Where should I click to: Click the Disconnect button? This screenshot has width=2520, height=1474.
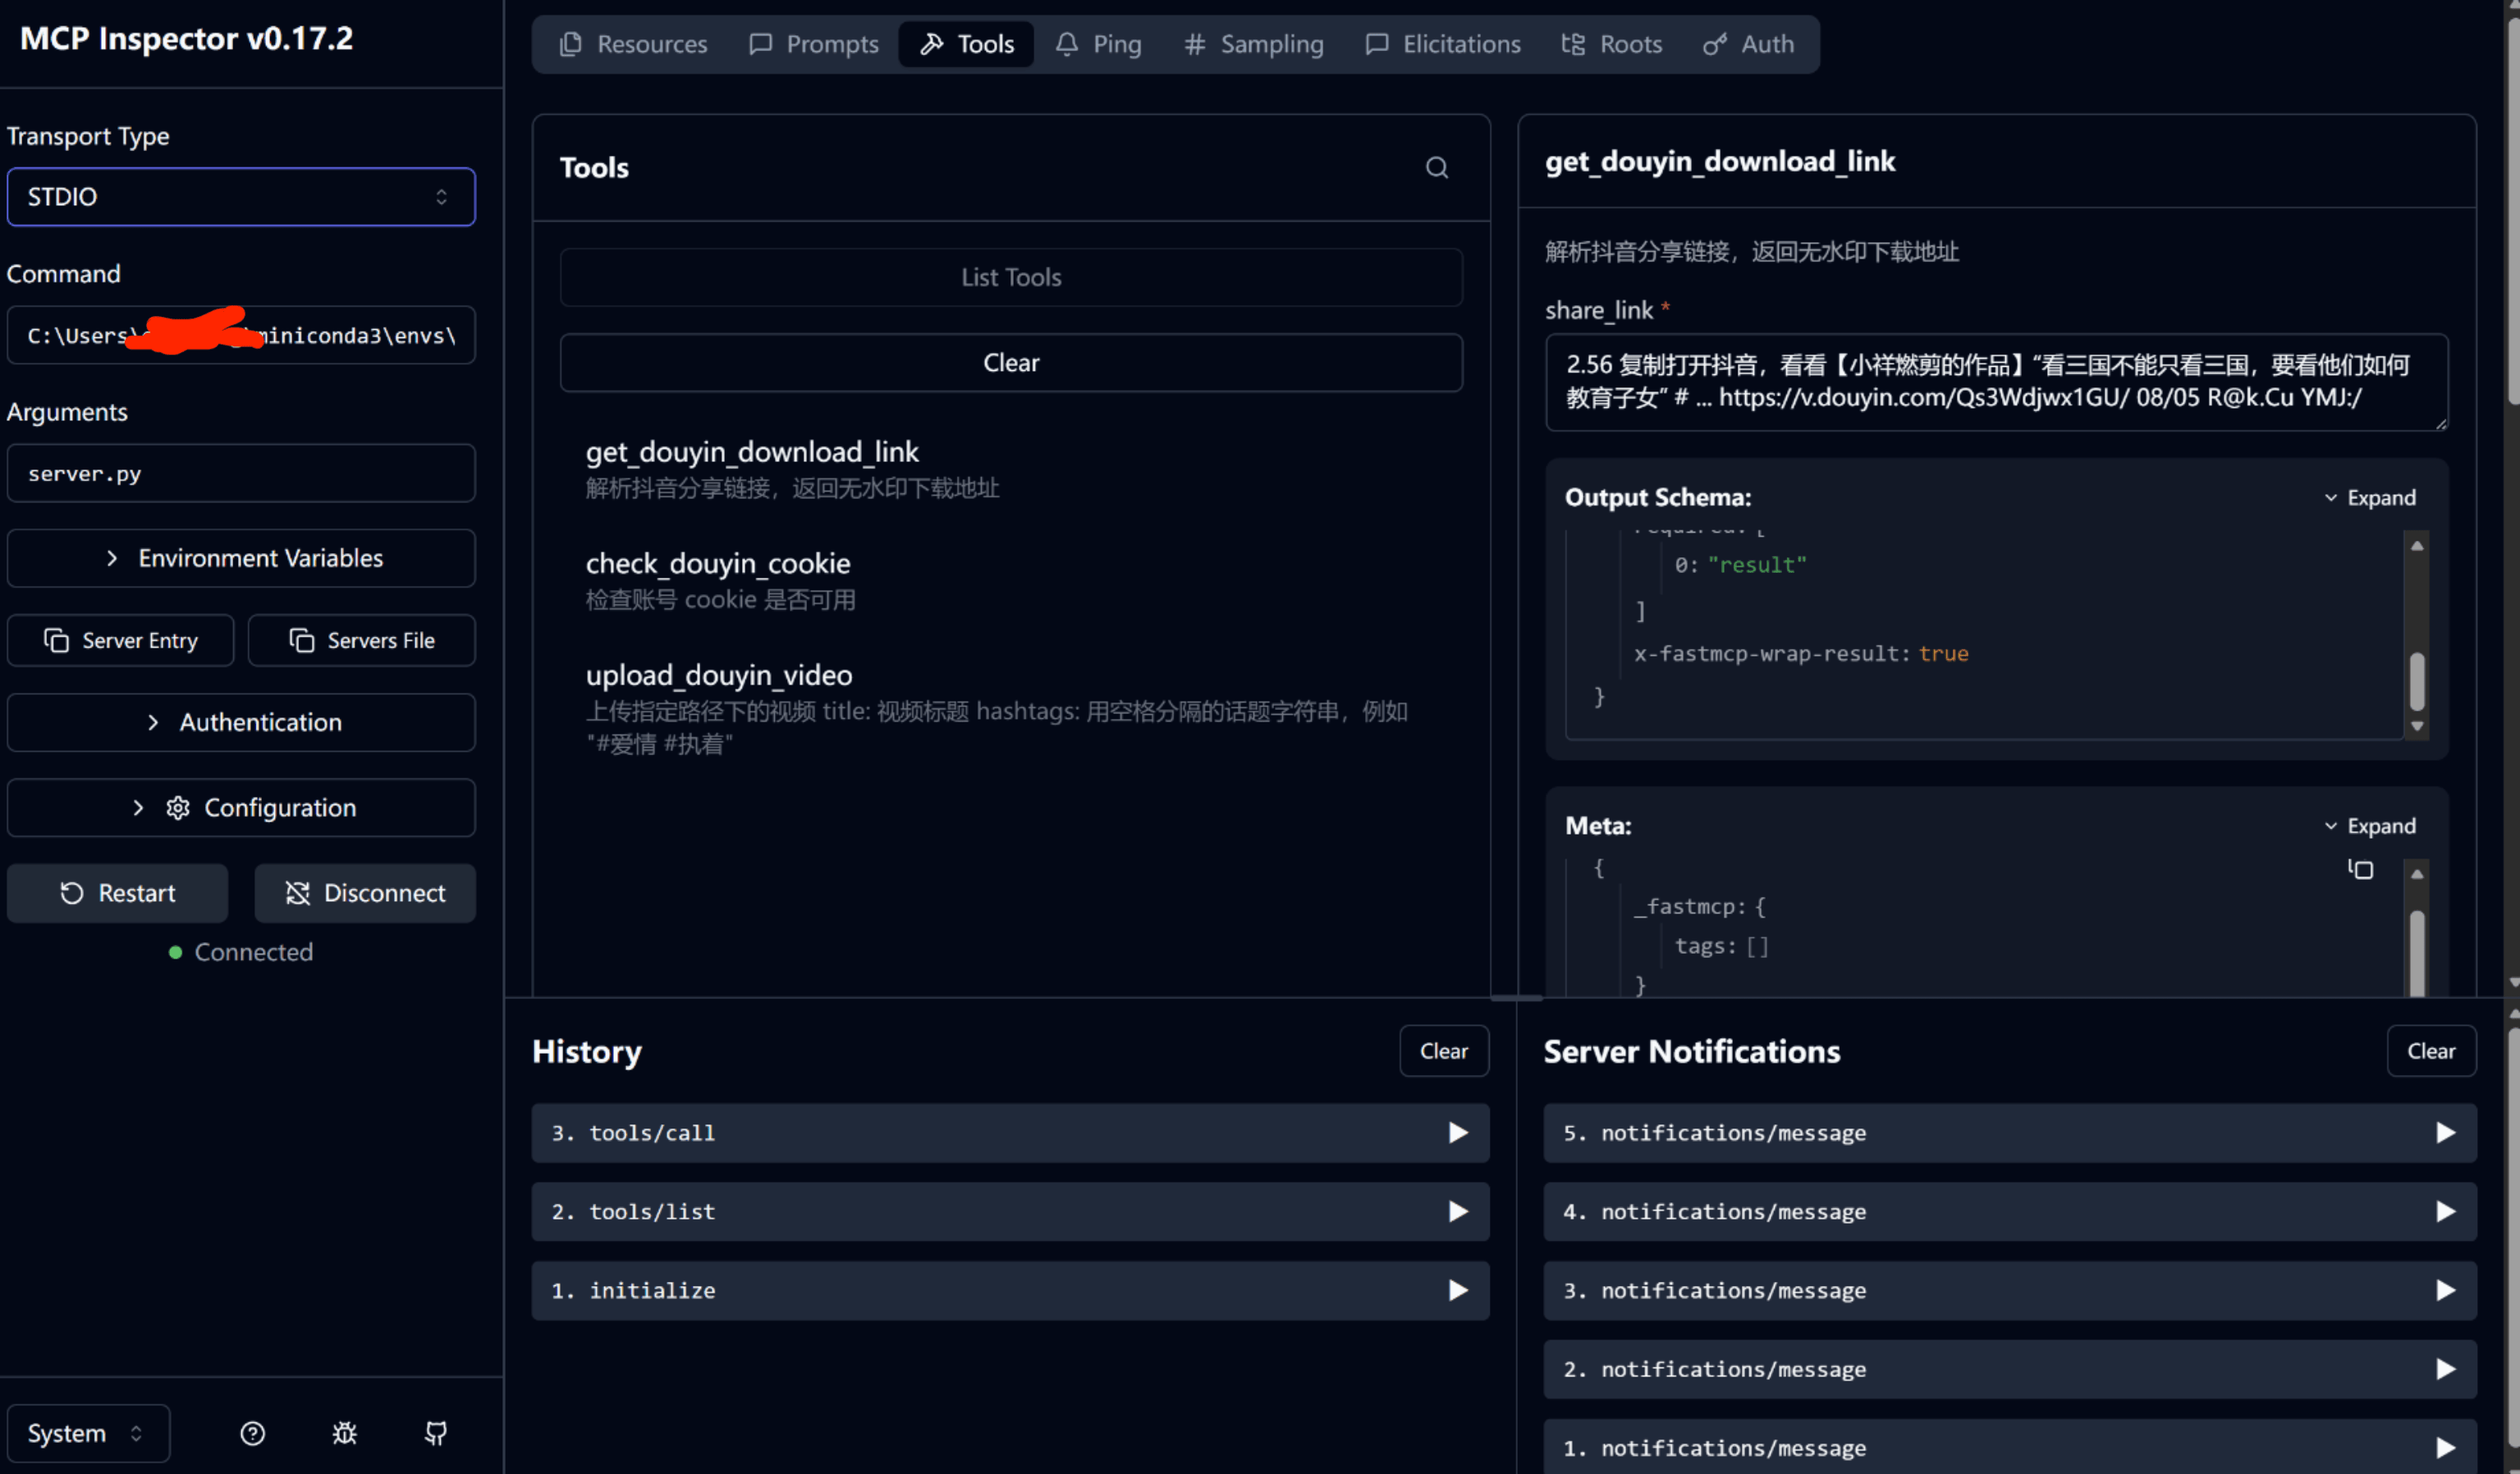(x=365, y=893)
